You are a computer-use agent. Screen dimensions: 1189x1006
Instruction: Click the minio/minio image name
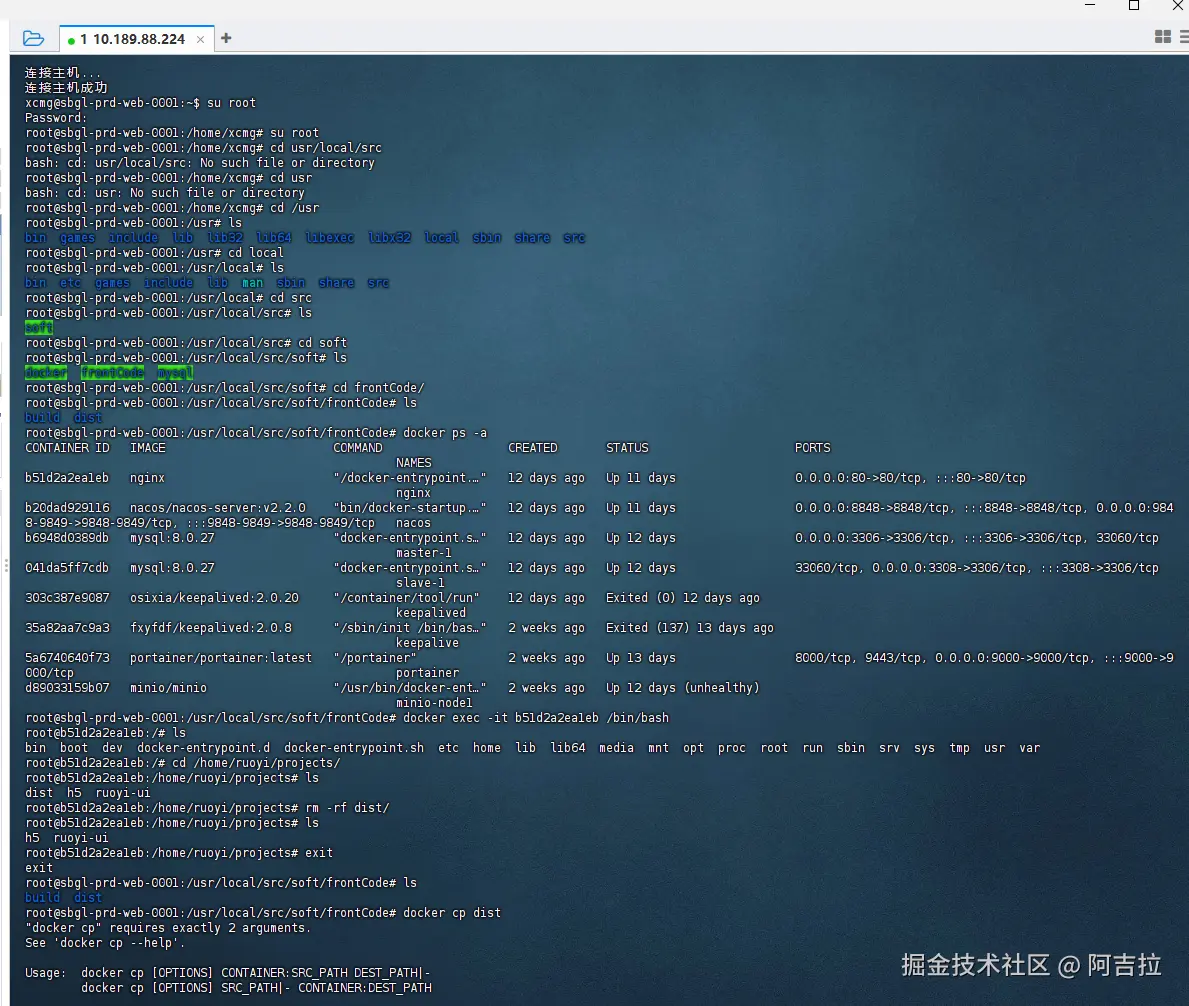(x=168, y=688)
